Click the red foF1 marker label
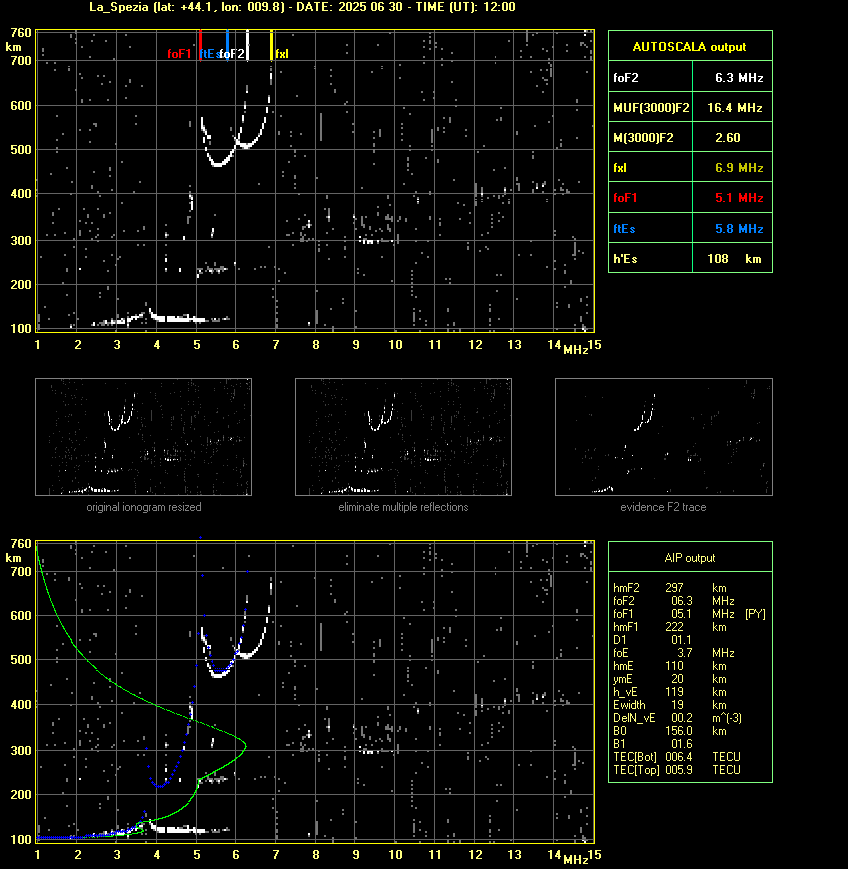The height and width of the screenshot is (869, 848). point(179,54)
